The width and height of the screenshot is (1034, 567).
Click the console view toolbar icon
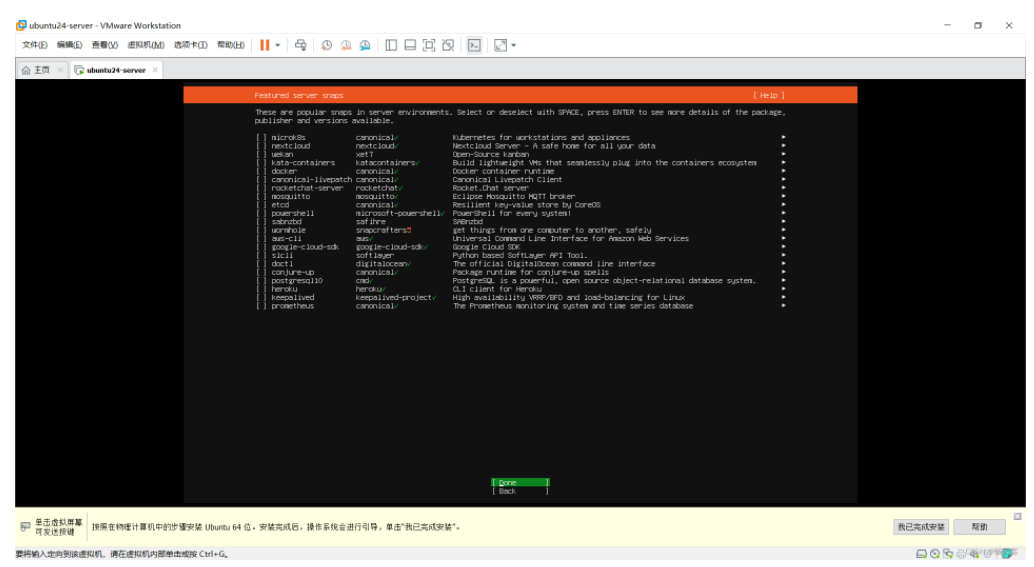tap(474, 45)
